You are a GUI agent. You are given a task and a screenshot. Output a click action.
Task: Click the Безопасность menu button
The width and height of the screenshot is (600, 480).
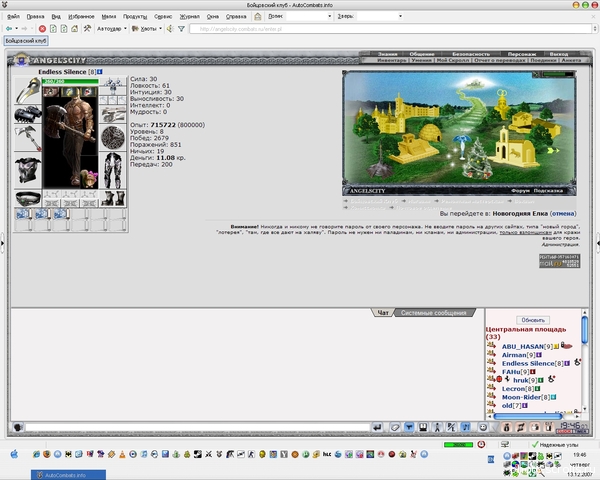click(x=471, y=54)
